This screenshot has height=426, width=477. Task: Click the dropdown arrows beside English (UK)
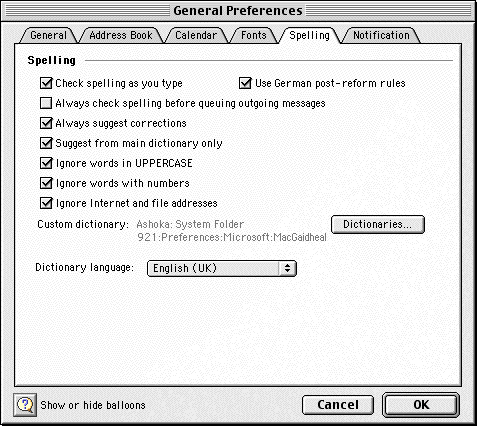(x=287, y=268)
